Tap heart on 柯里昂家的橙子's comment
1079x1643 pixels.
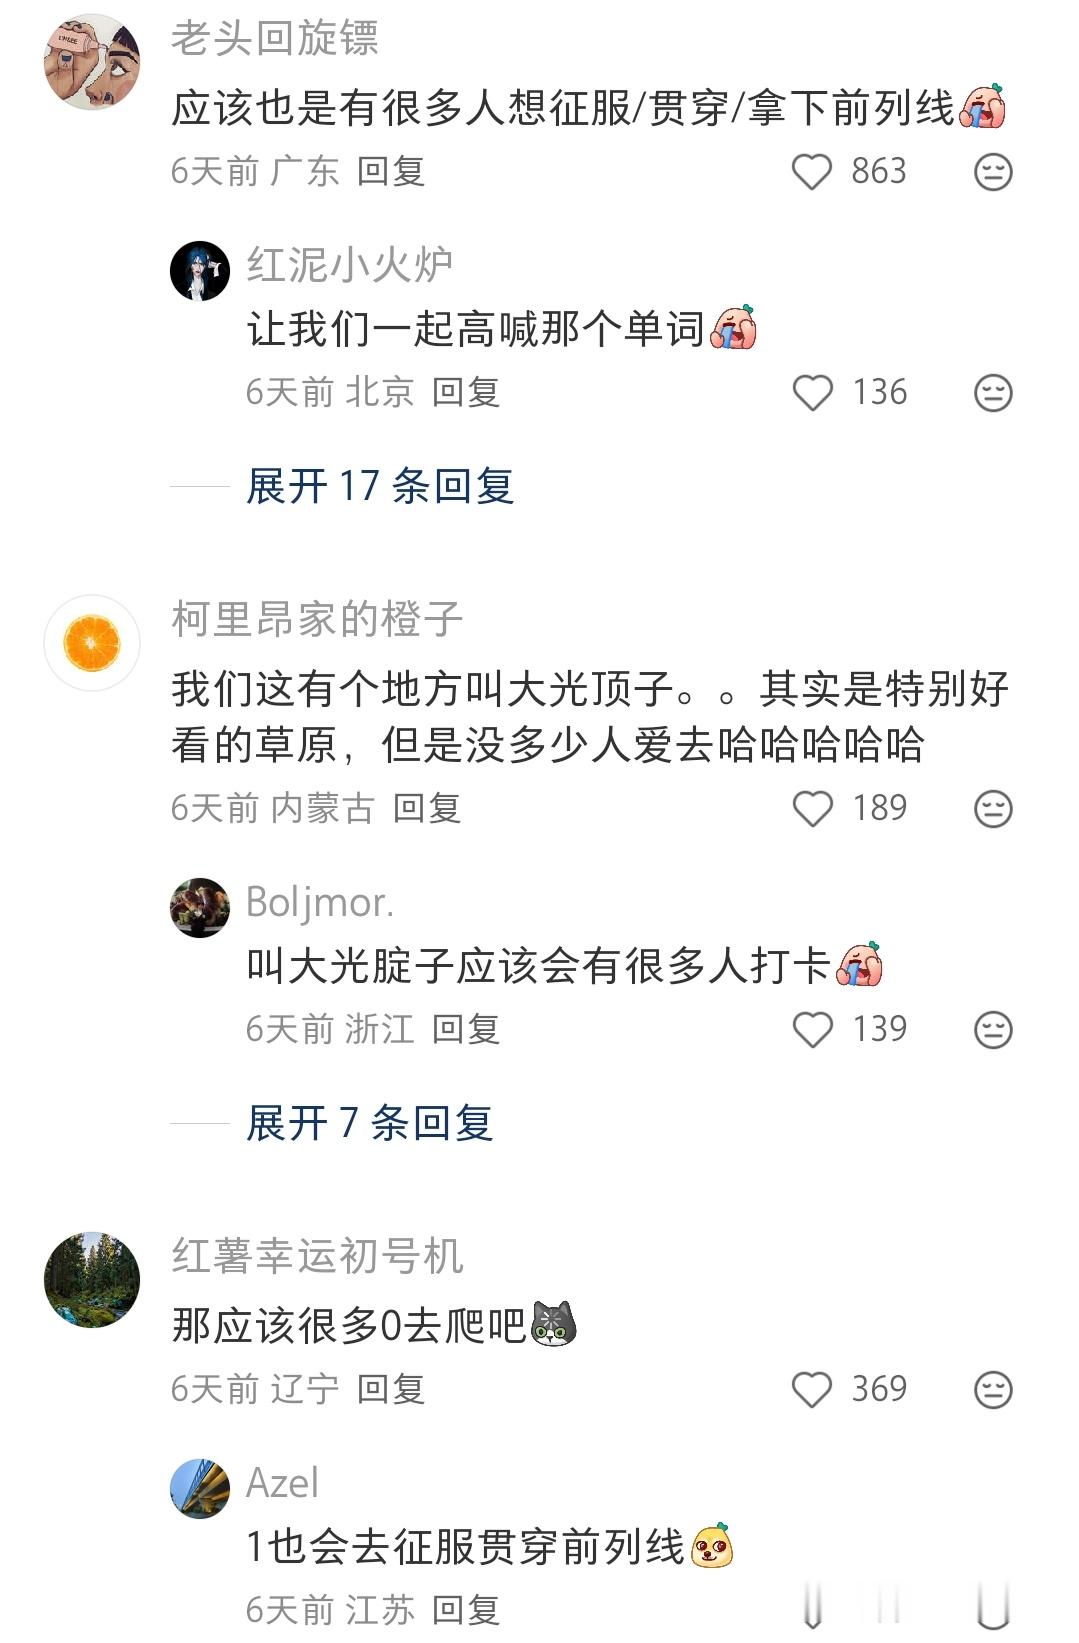(x=812, y=809)
